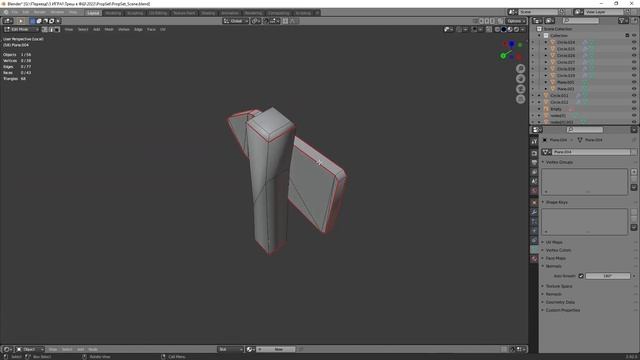Toggle viewport overlays icon
This screenshot has width=640, height=360.
(474, 29)
